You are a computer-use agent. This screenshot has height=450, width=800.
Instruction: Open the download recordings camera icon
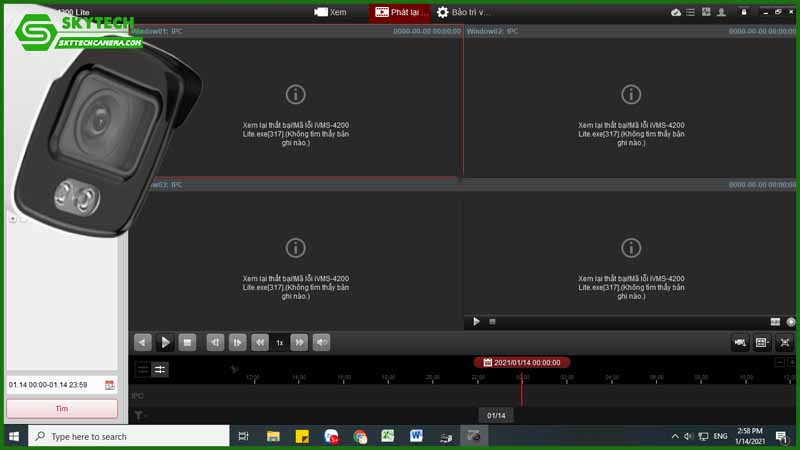click(x=740, y=342)
